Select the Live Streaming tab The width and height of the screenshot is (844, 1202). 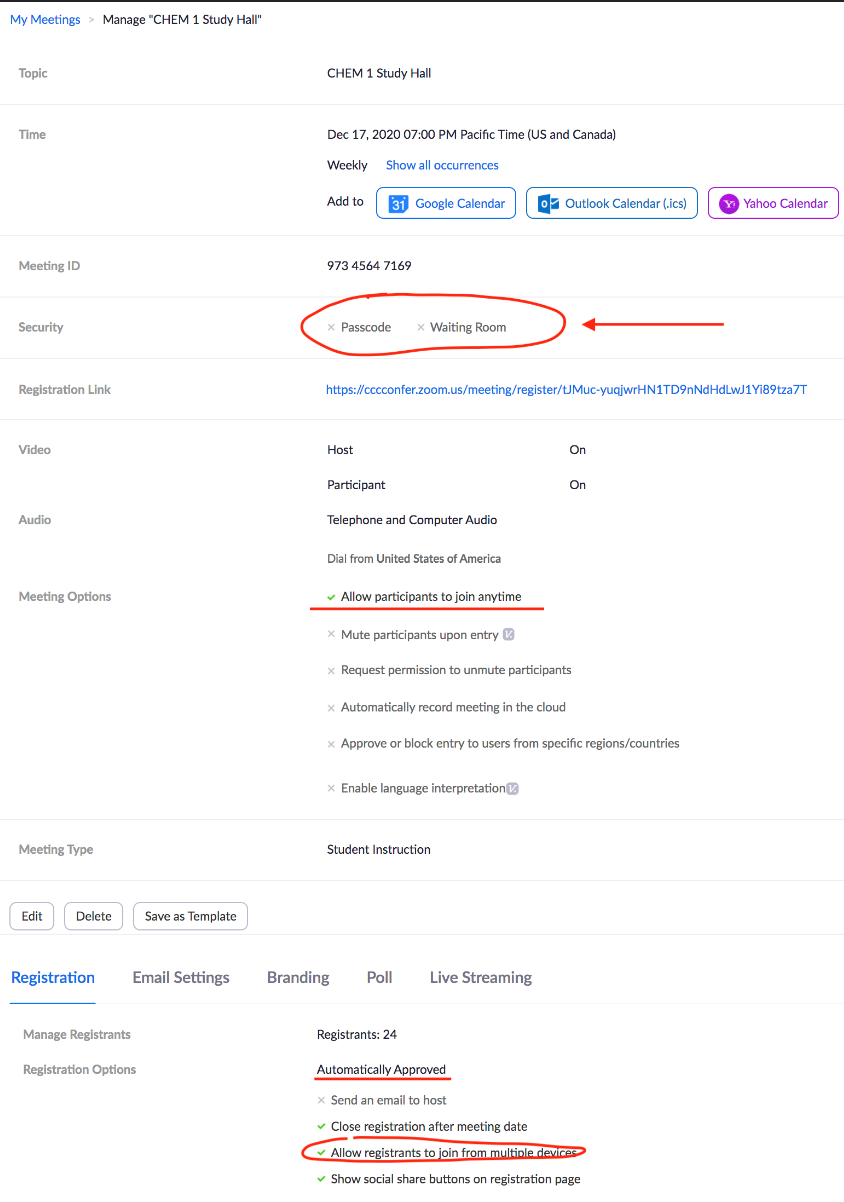coord(480,978)
